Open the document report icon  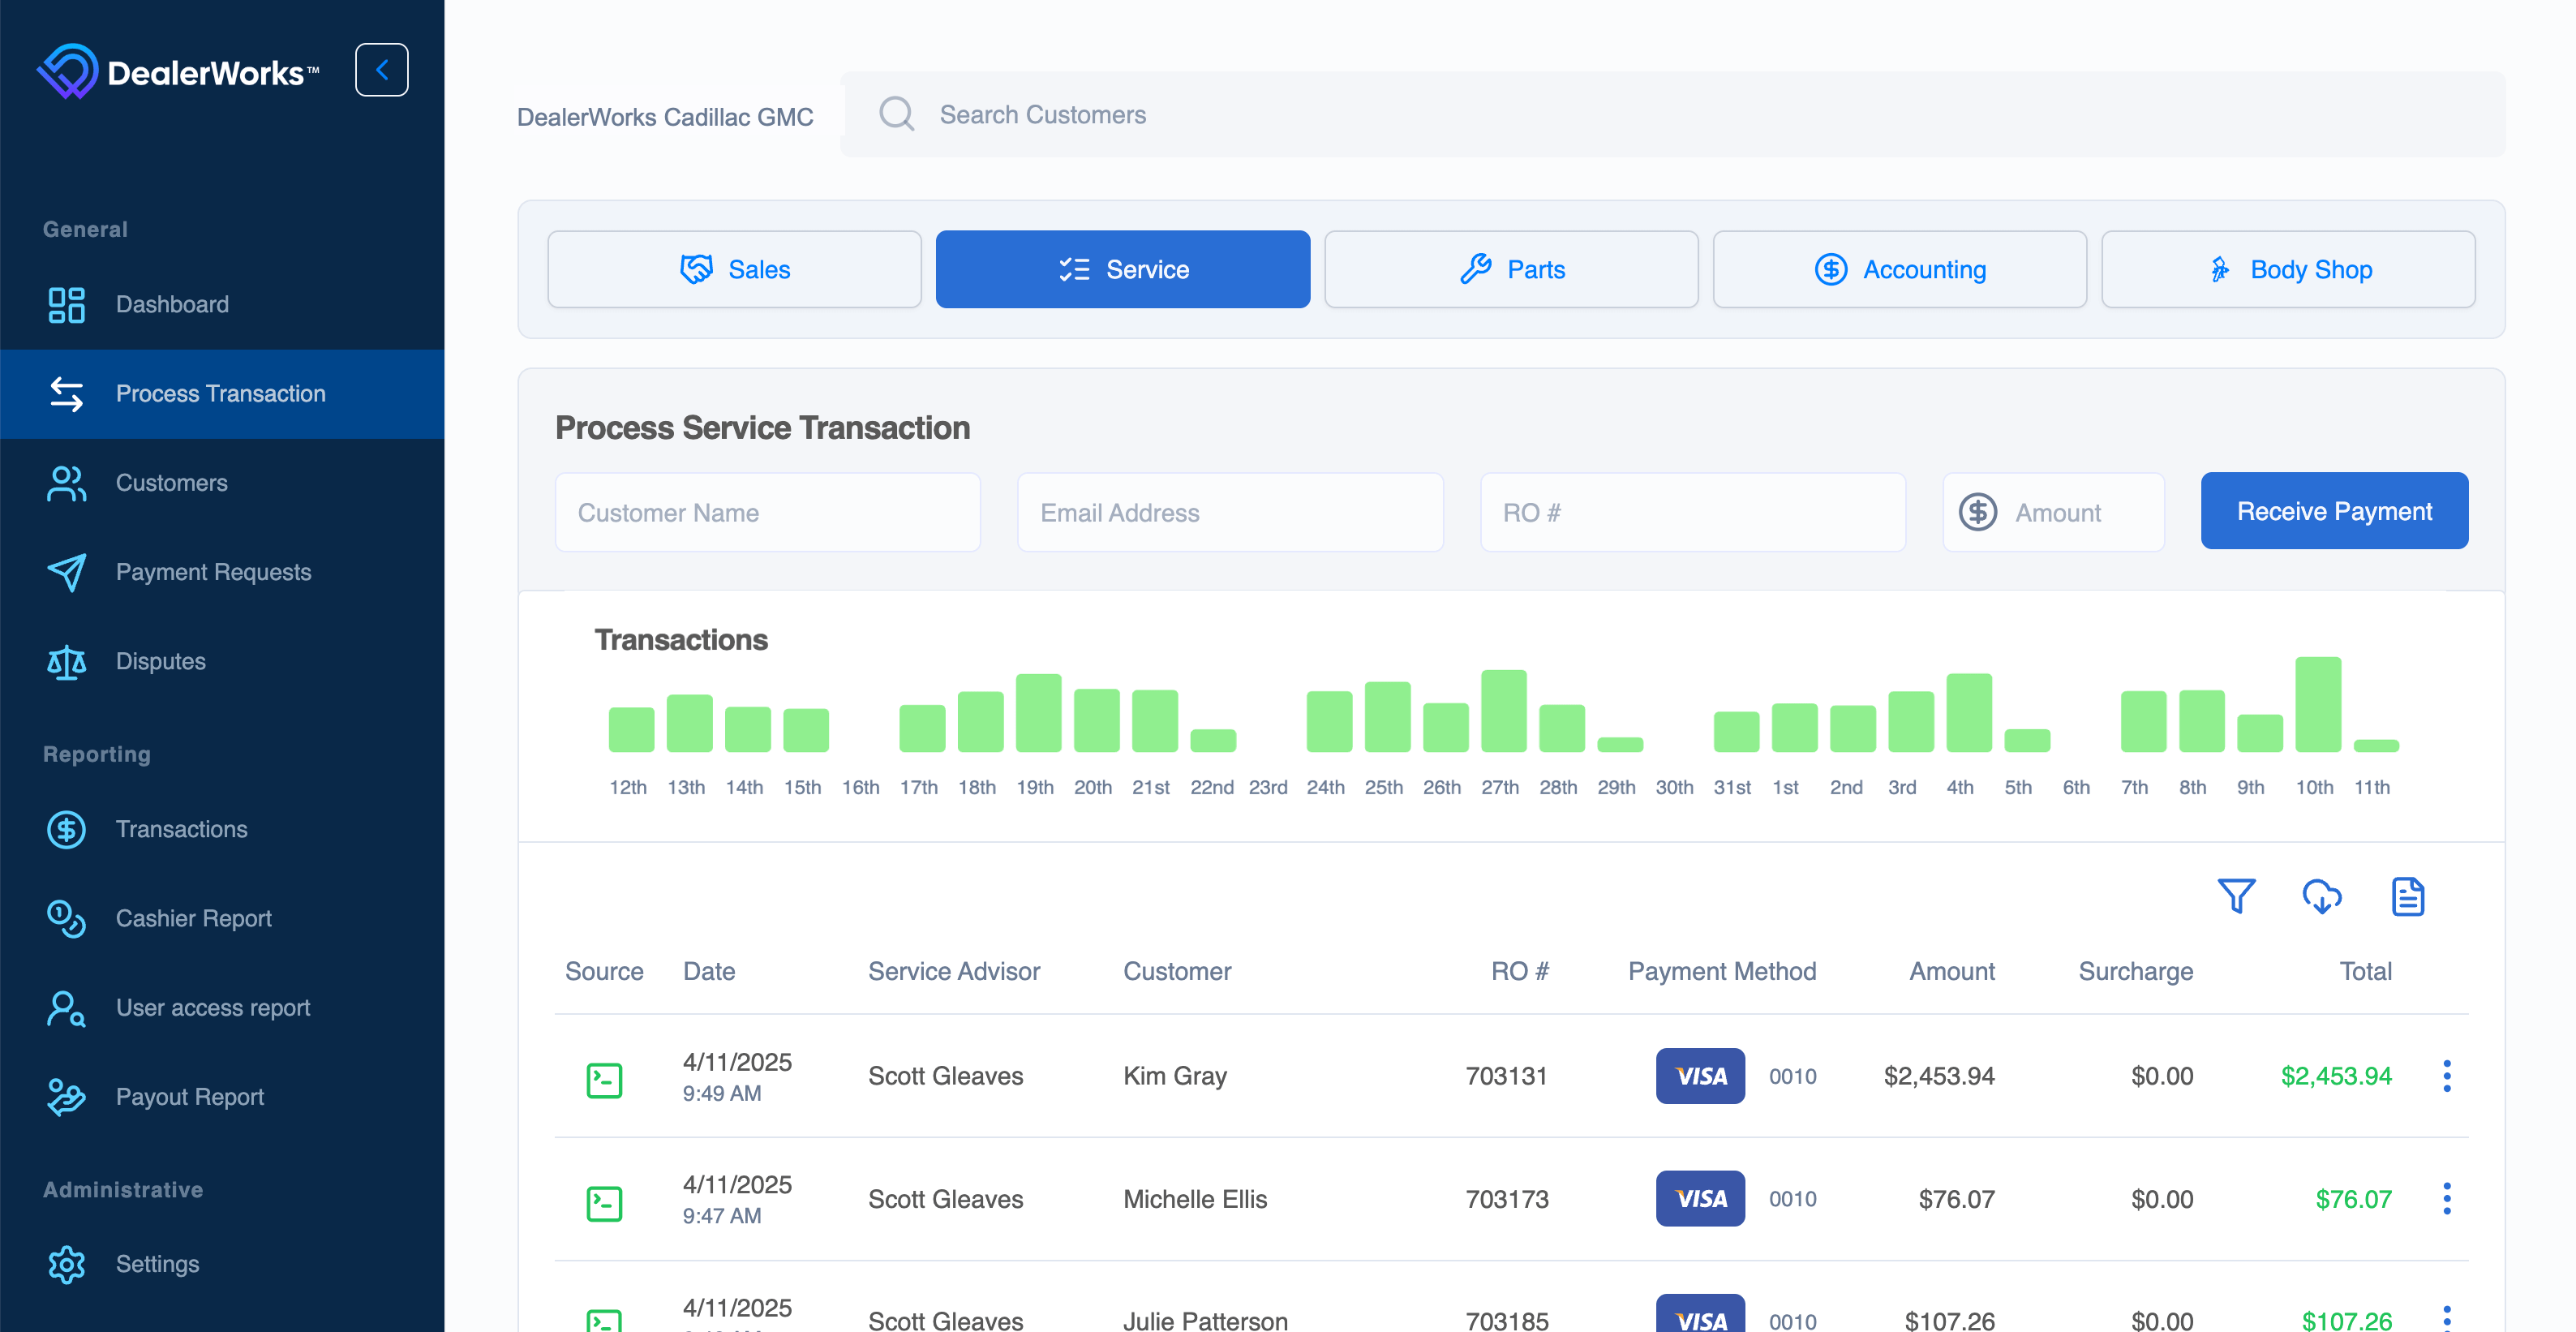(x=2407, y=896)
